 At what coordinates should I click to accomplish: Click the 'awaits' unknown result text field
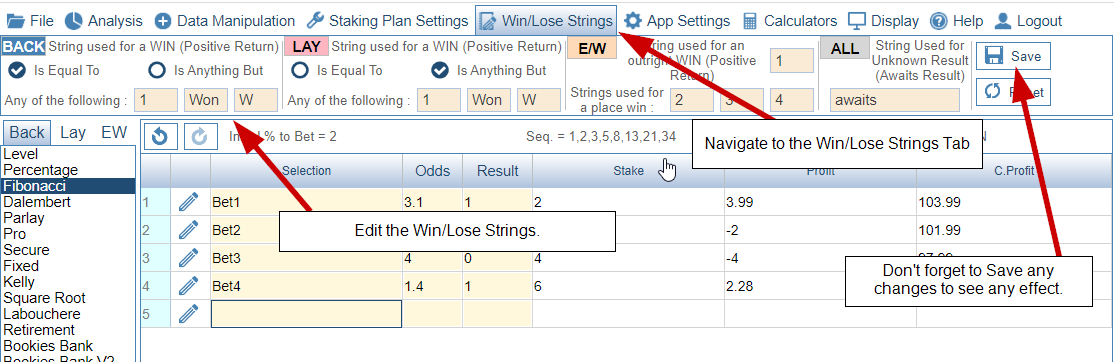[894, 100]
